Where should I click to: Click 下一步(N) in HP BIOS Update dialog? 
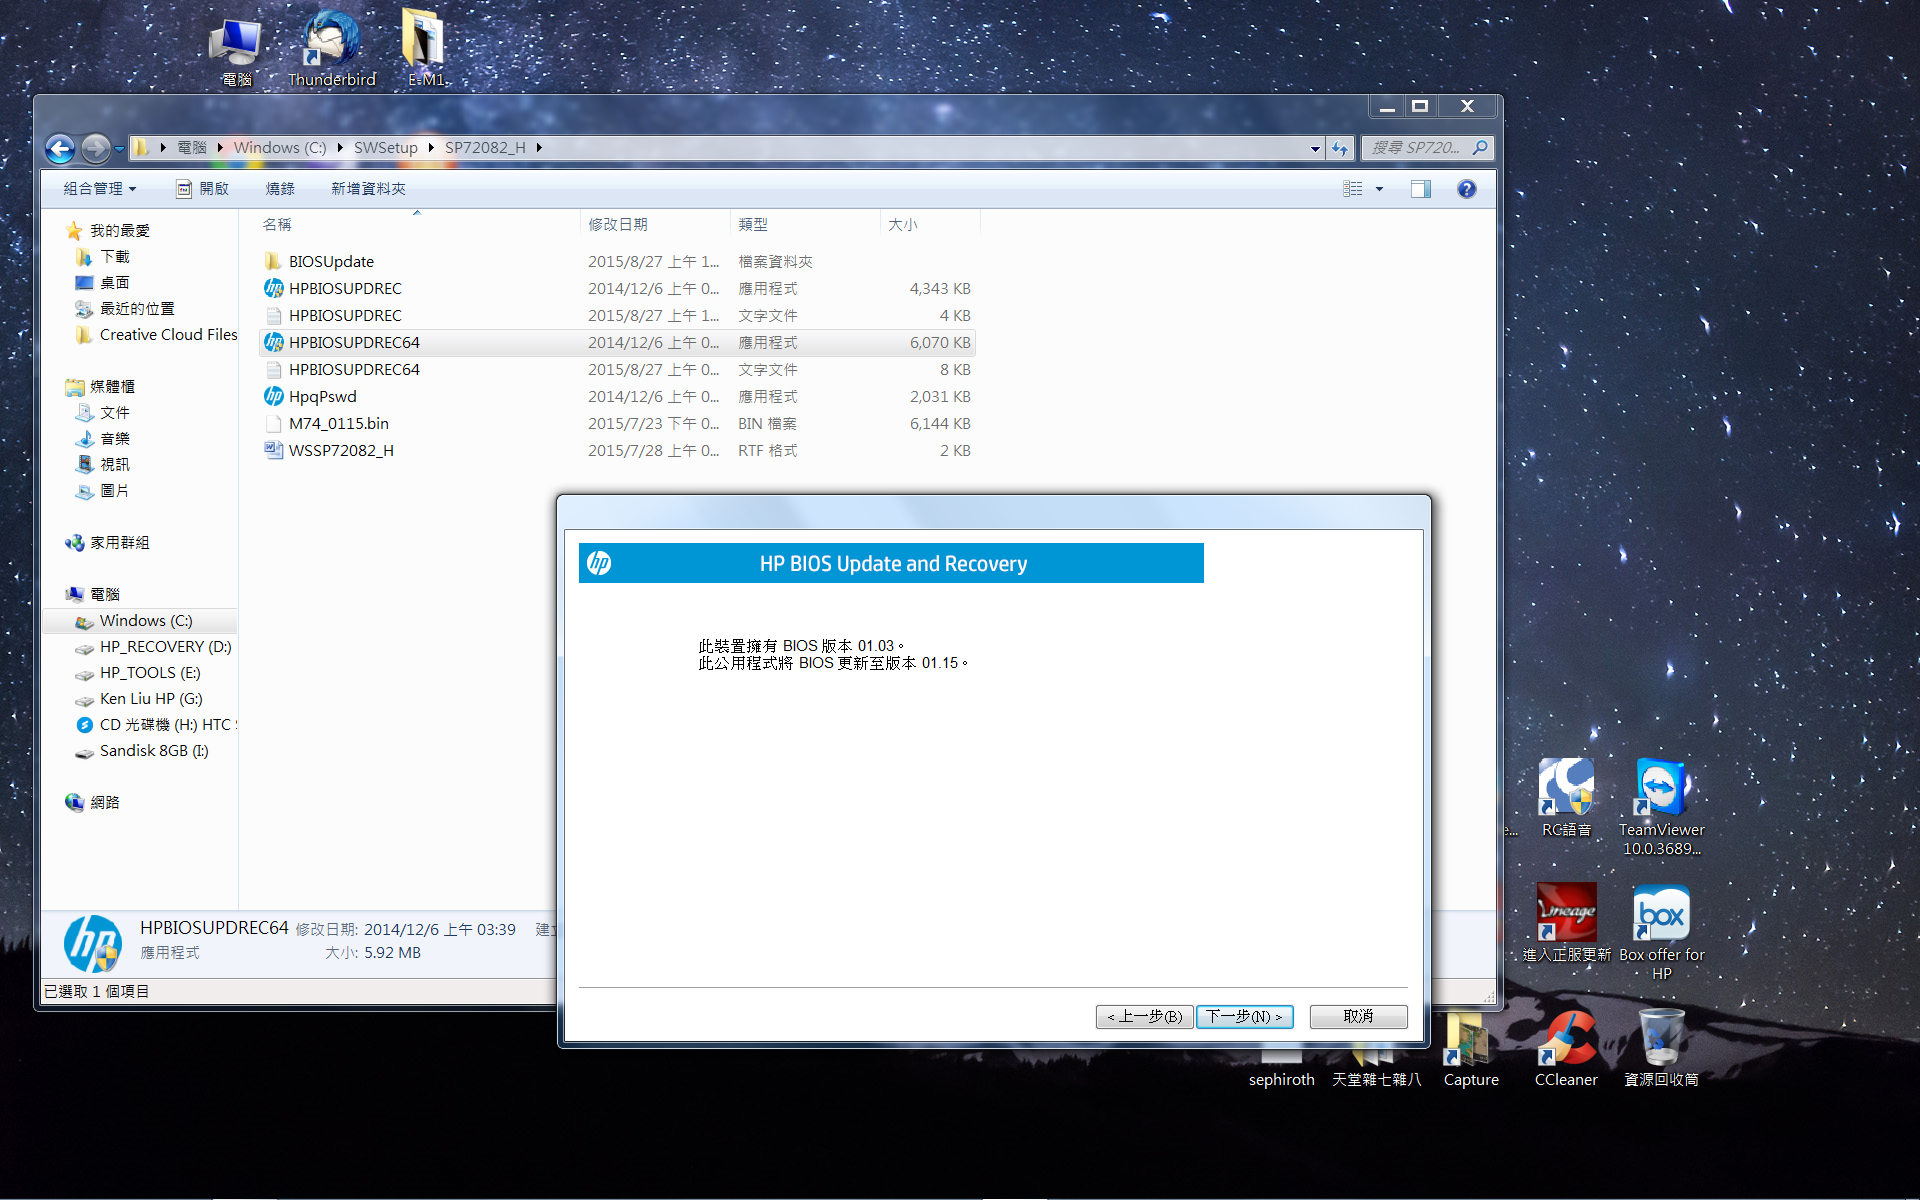[x=1245, y=1017]
